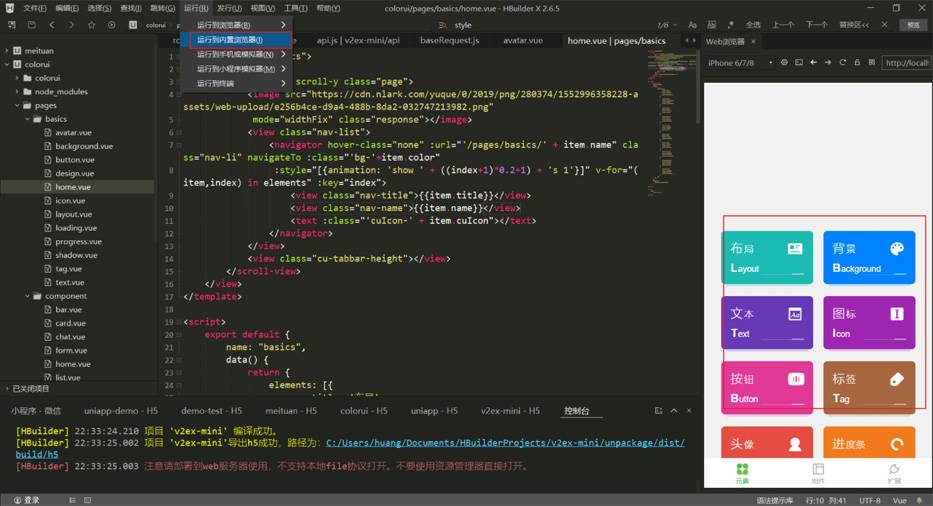Open the iPhone 6/7/8 device dropdown
Screen dimensions: 933x506
[740, 63]
